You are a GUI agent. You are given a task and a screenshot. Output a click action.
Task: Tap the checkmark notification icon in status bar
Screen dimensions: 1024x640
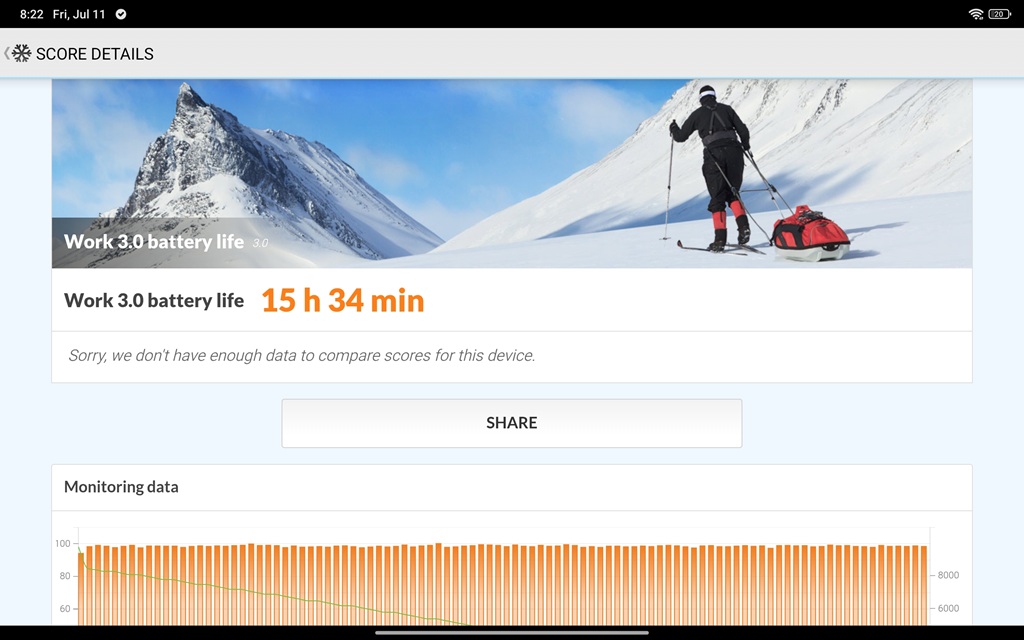click(x=121, y=14)
